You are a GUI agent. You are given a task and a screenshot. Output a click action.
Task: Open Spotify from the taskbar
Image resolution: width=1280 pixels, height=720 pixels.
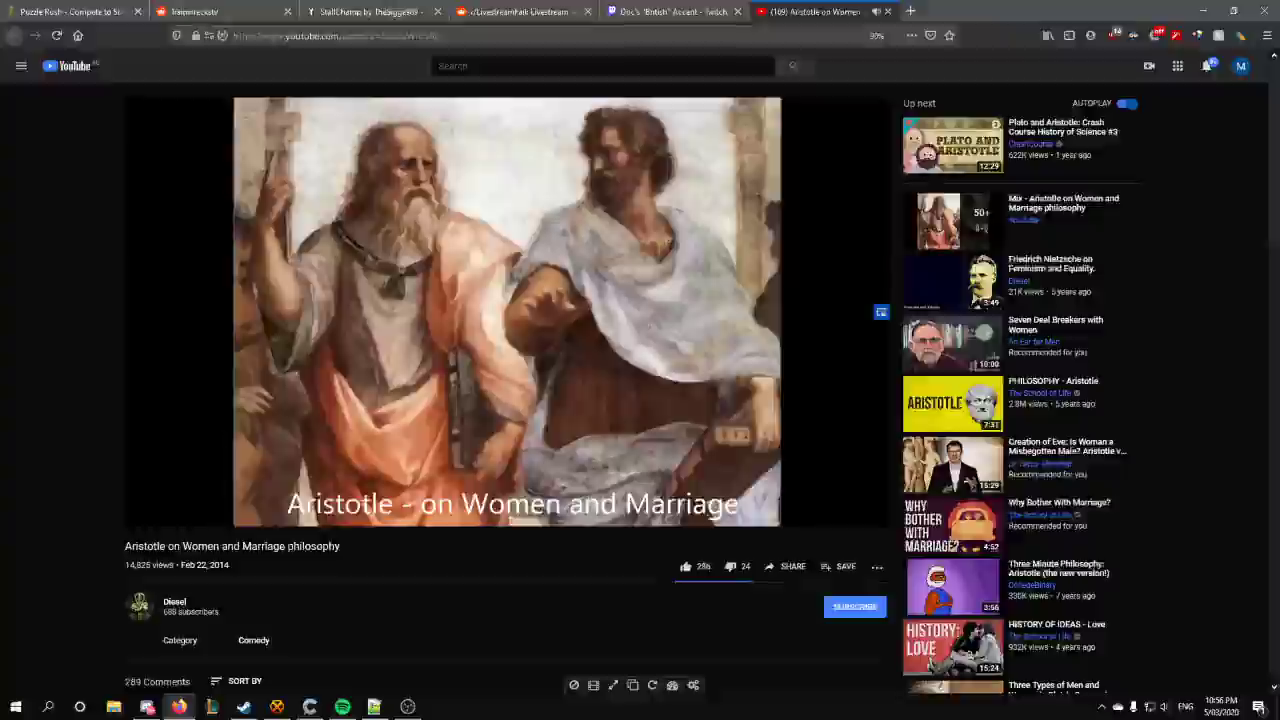click(x=342, y=707)
